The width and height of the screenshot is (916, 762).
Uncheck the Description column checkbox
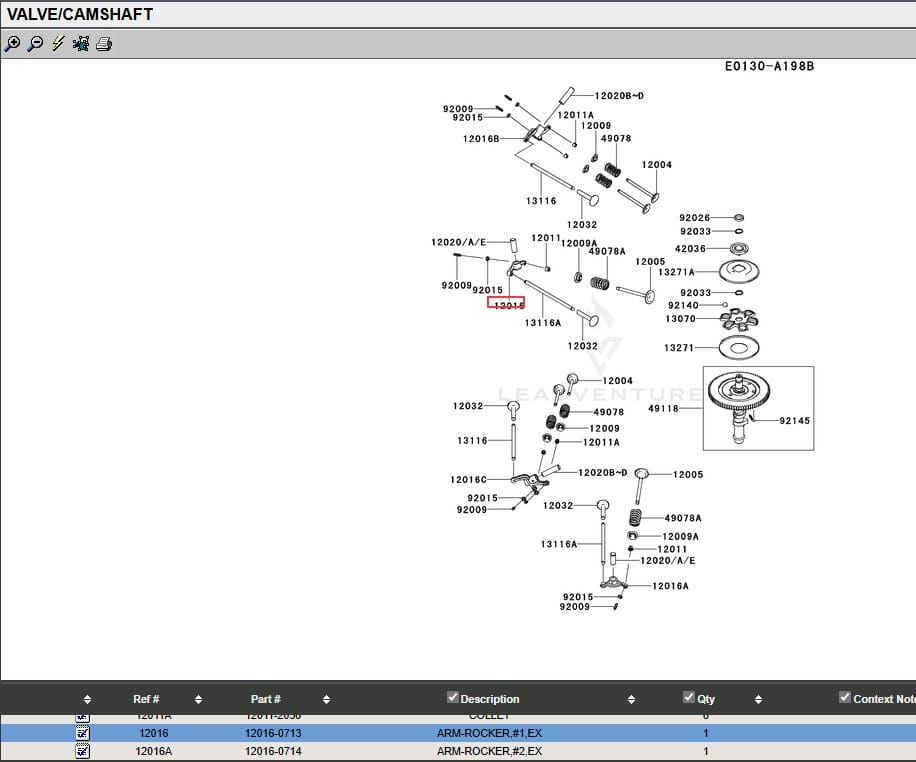pyautogui.click(x=453, y=697)
